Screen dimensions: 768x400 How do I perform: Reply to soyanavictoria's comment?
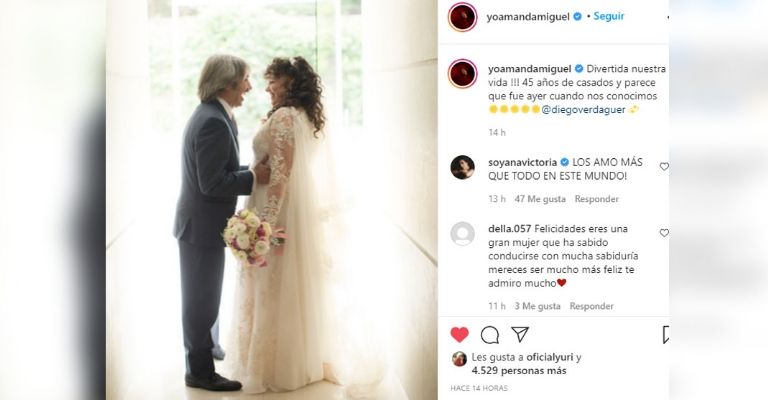click(597, 199)
